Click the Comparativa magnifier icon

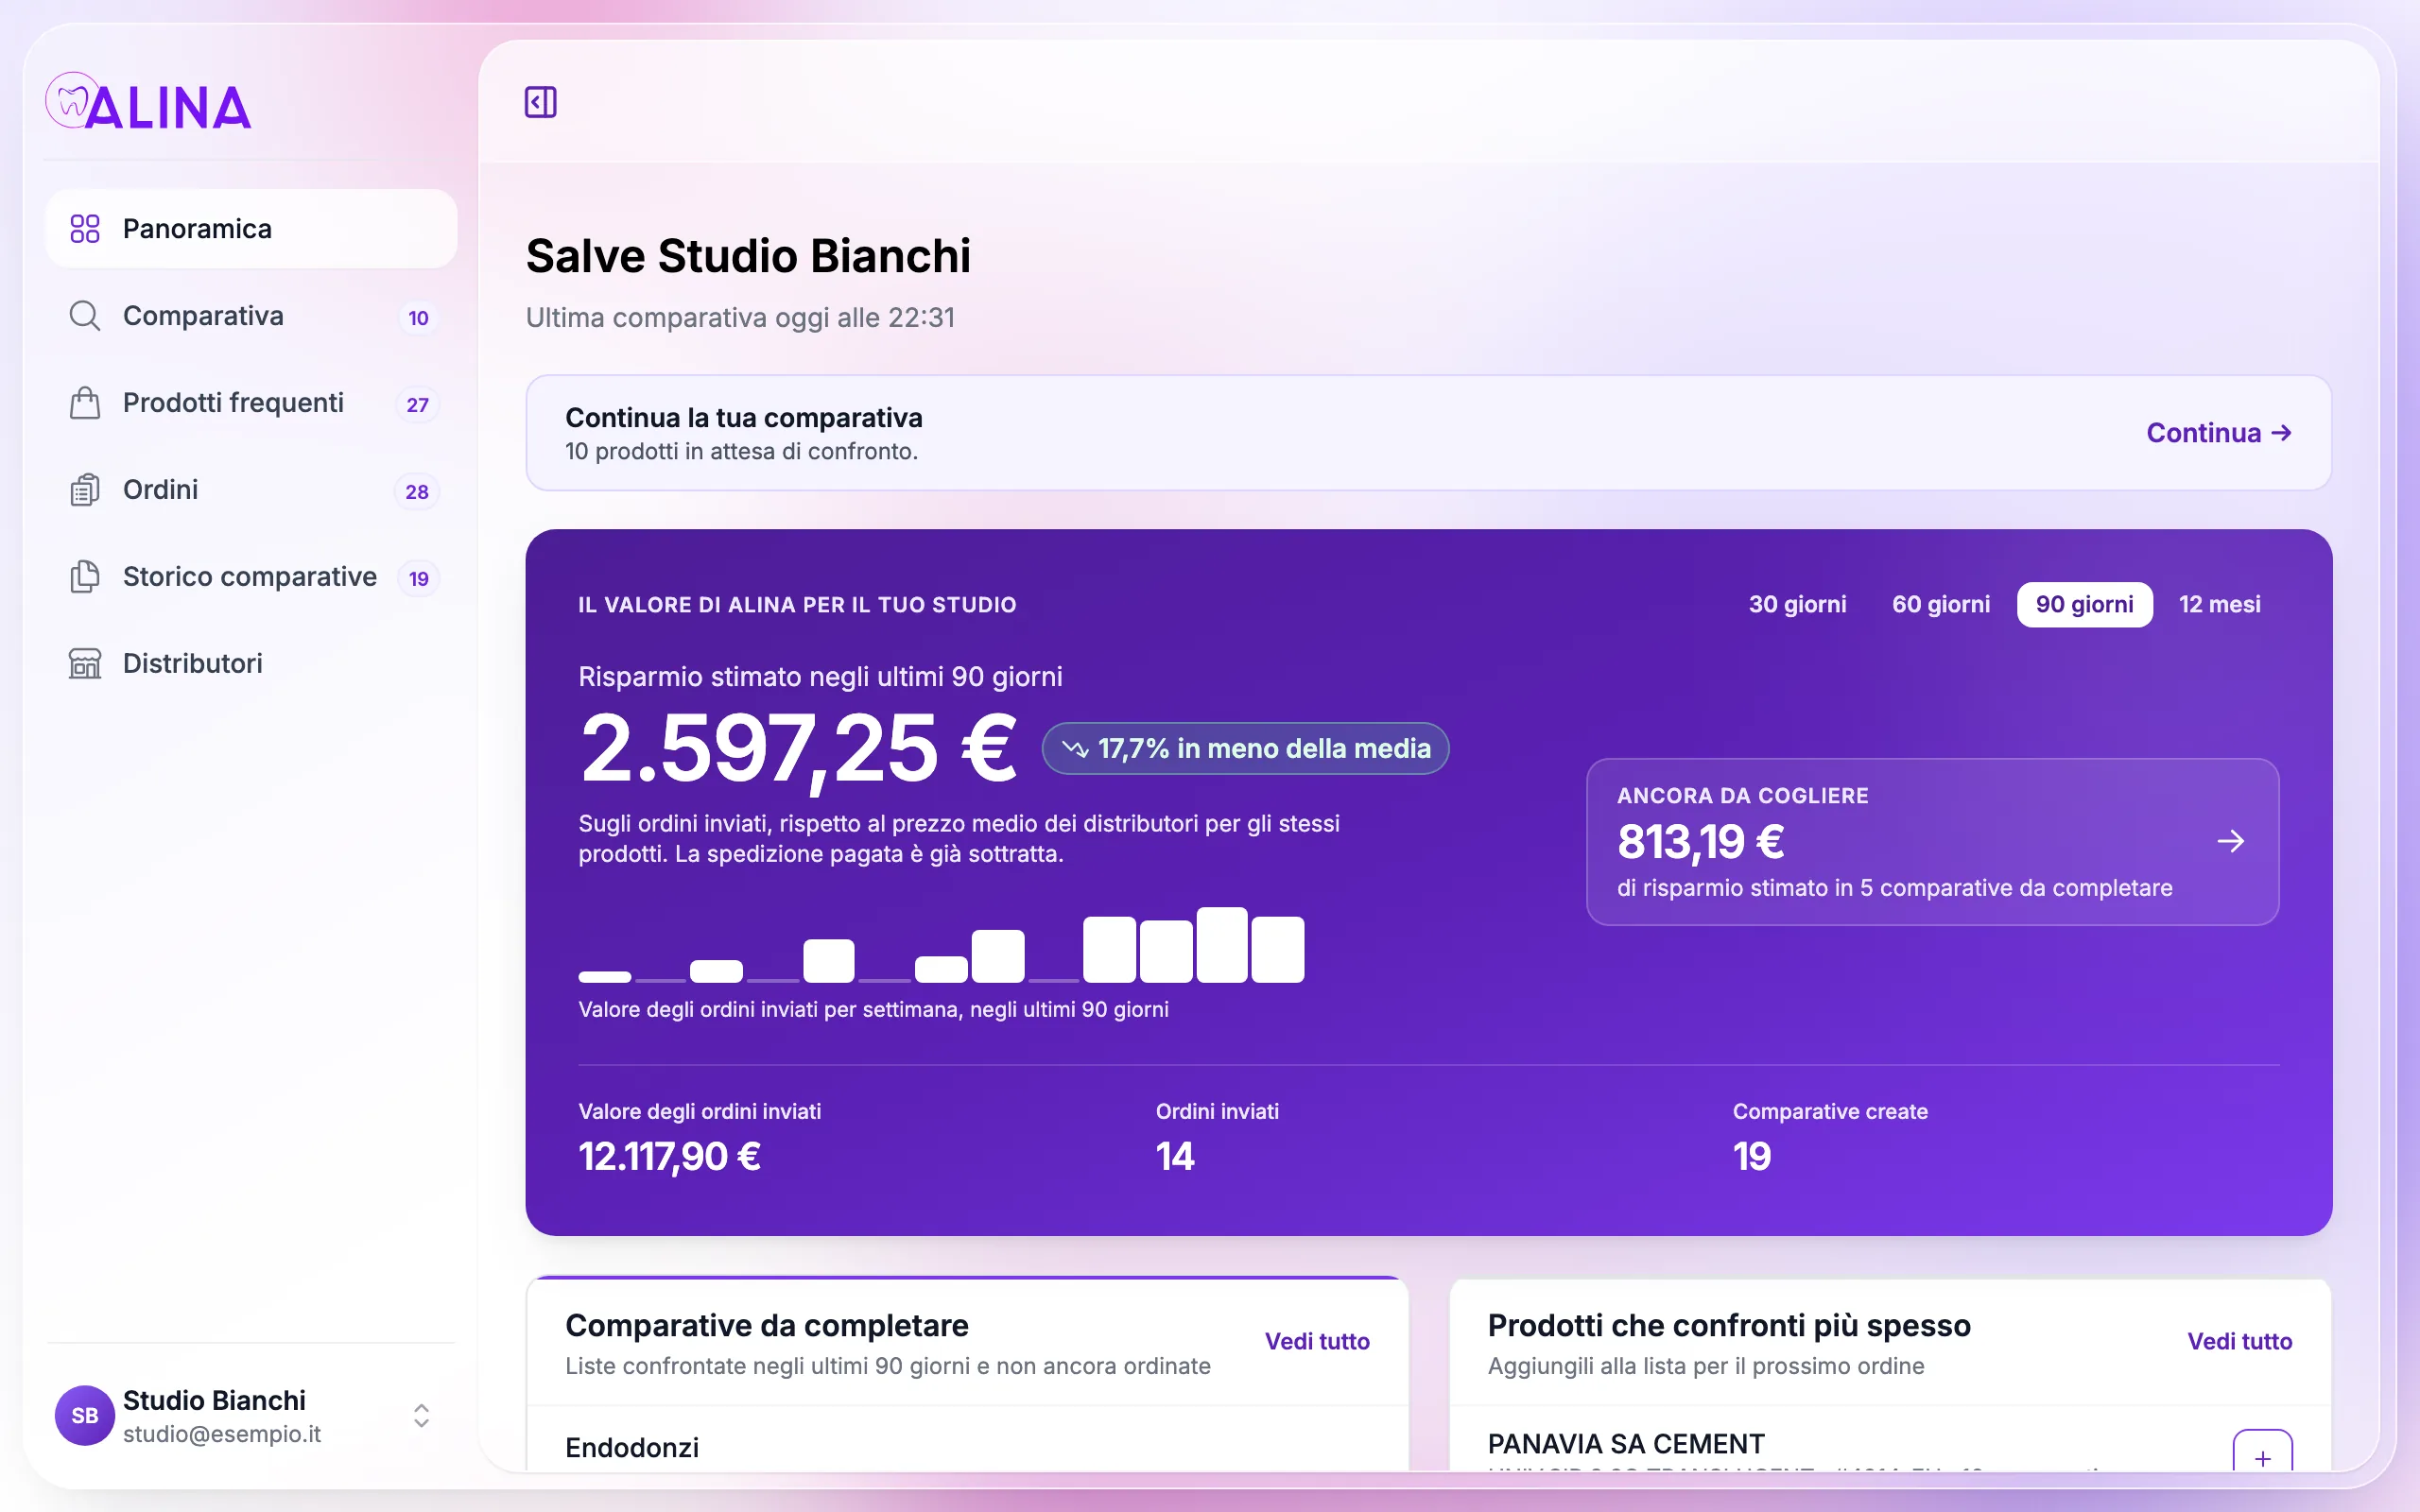pyautogui.click(x=85, y=316)
